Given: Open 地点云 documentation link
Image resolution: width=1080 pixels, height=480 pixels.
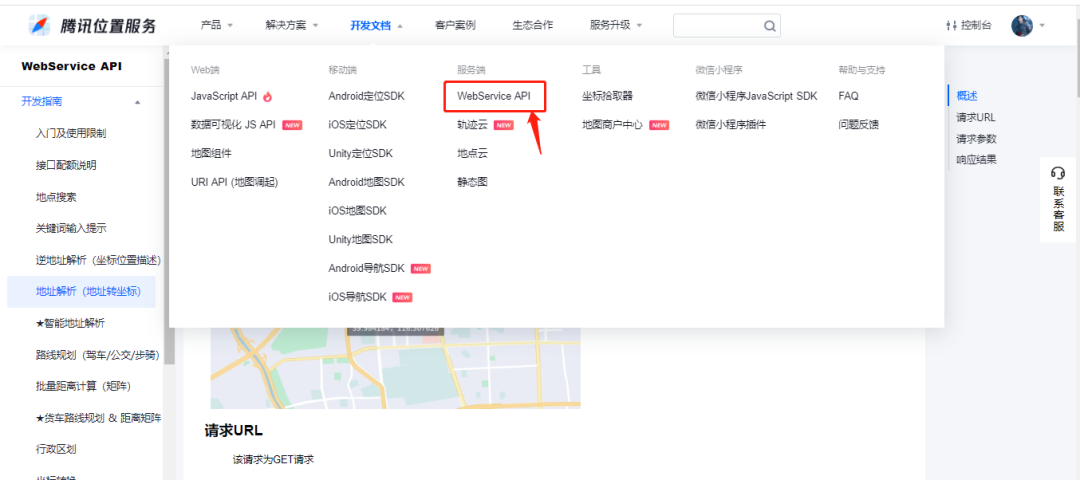Looking at the screenshot, I should point(472,154).
